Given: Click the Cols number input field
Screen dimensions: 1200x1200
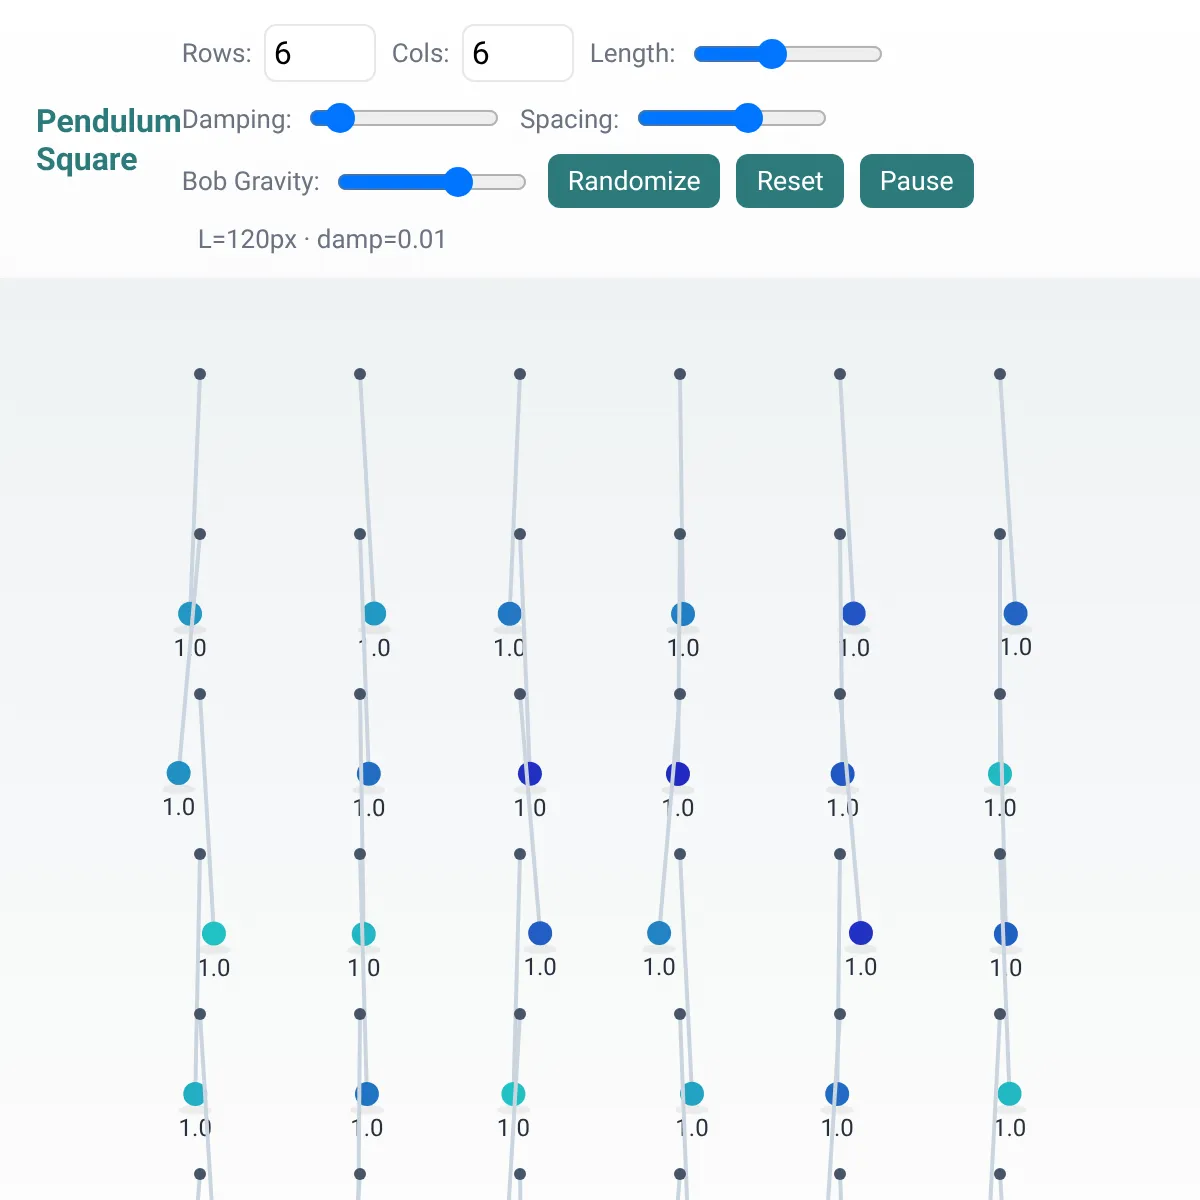Looking at the screenshot, I should (518, 53).
